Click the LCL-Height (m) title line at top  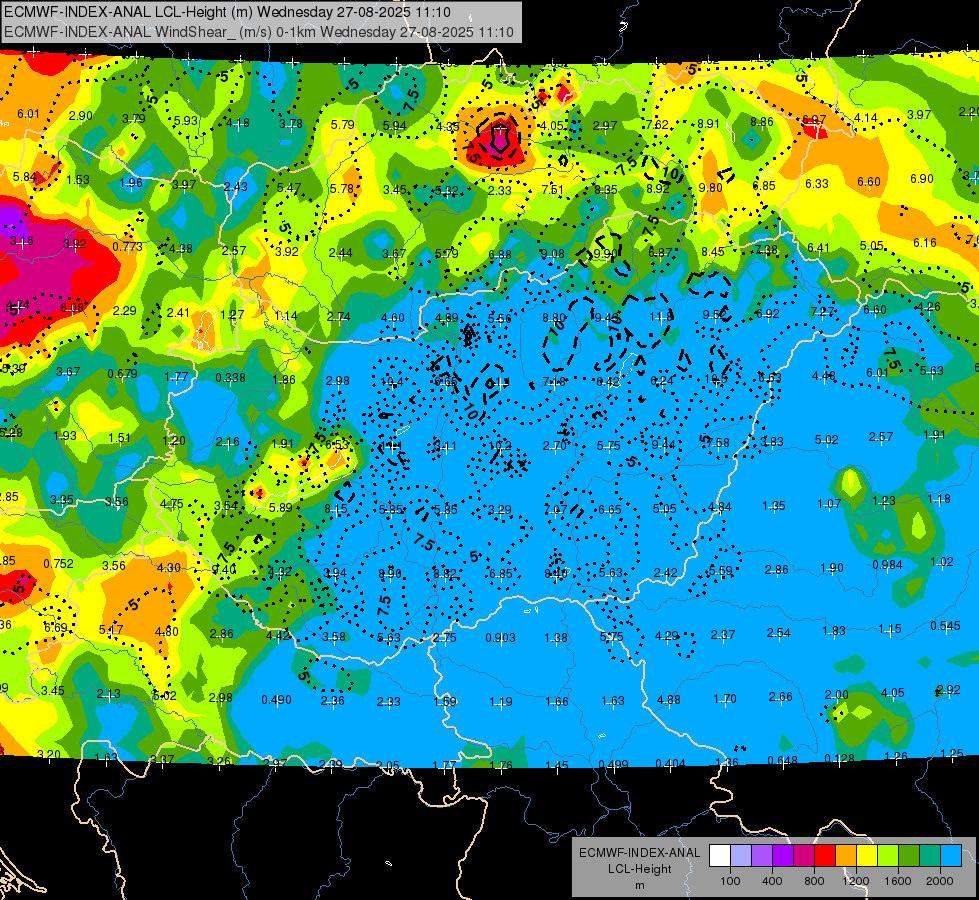[227, 12]
